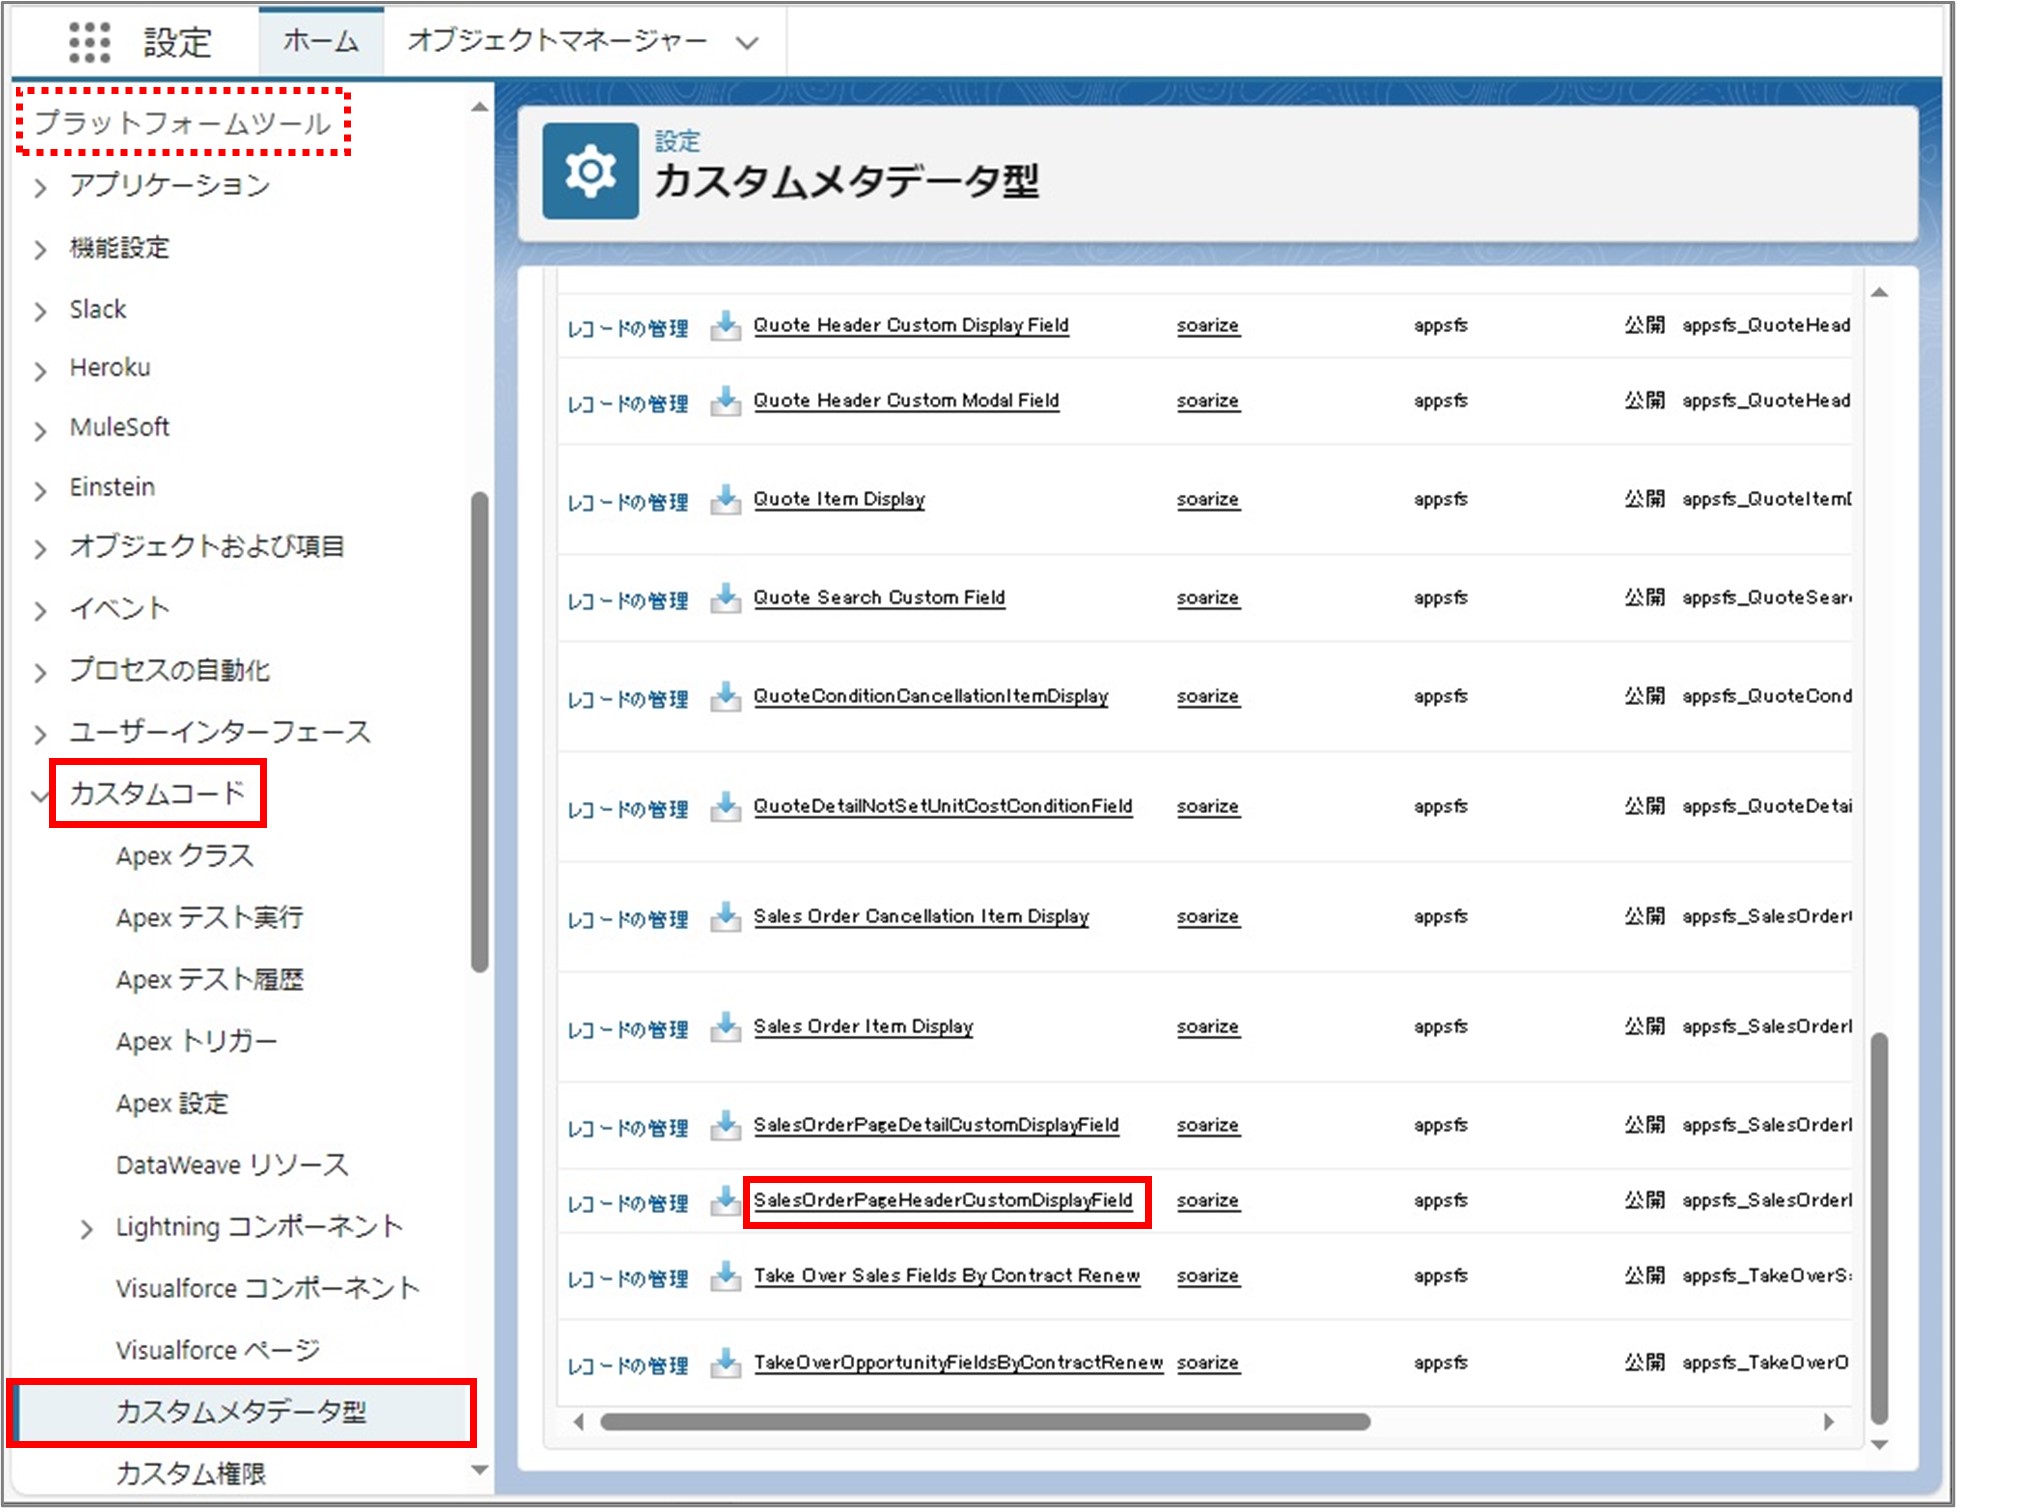Click the sidebar's vertical scrollbar thumb
The image size is (2027, 1512).
[x=480, y=731]
